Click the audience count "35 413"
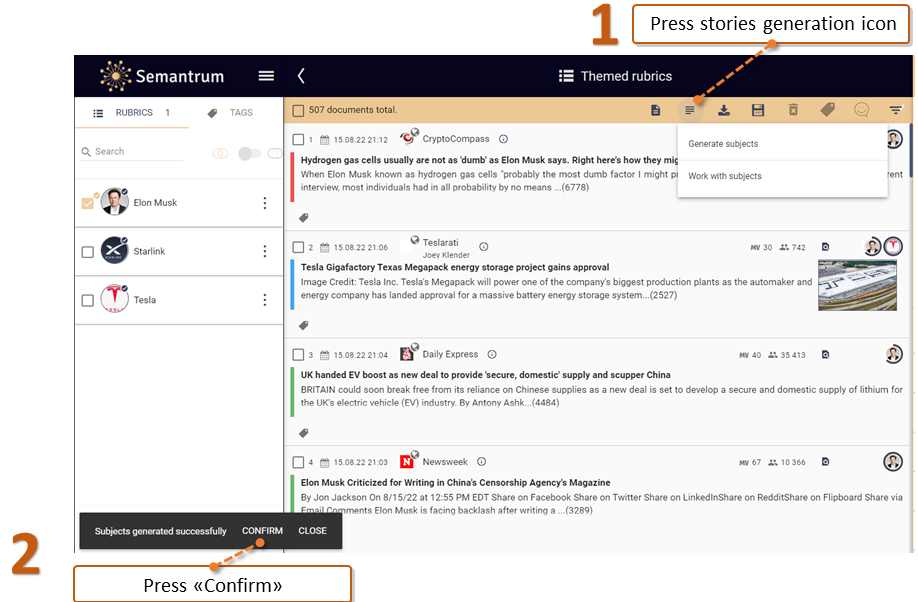The height and width of the screenshot is (602, 918). (x=793, y=355)
